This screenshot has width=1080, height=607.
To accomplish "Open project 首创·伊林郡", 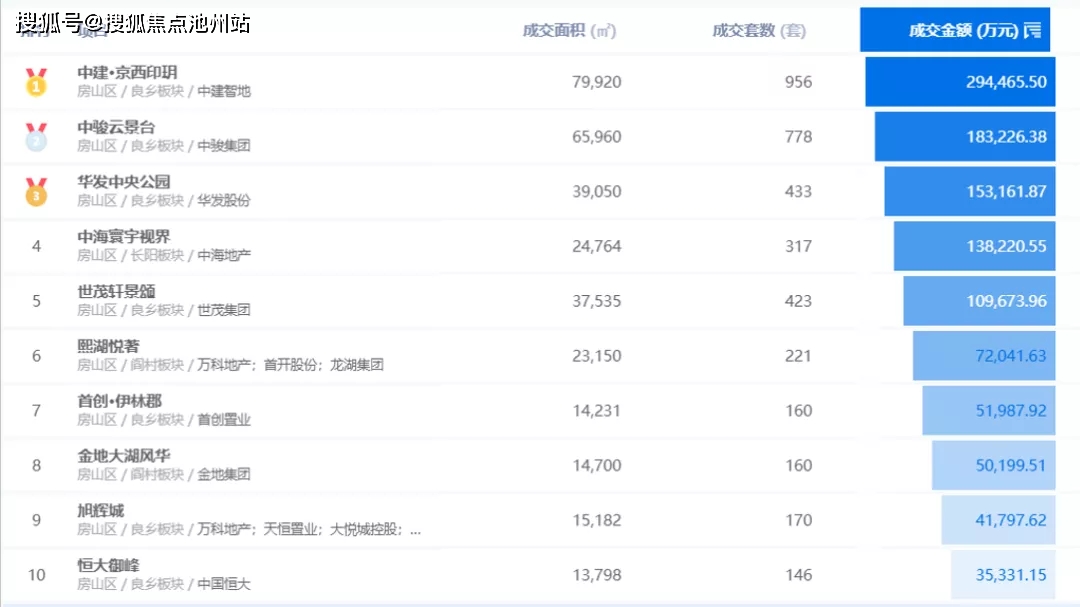I will (120, 401).
